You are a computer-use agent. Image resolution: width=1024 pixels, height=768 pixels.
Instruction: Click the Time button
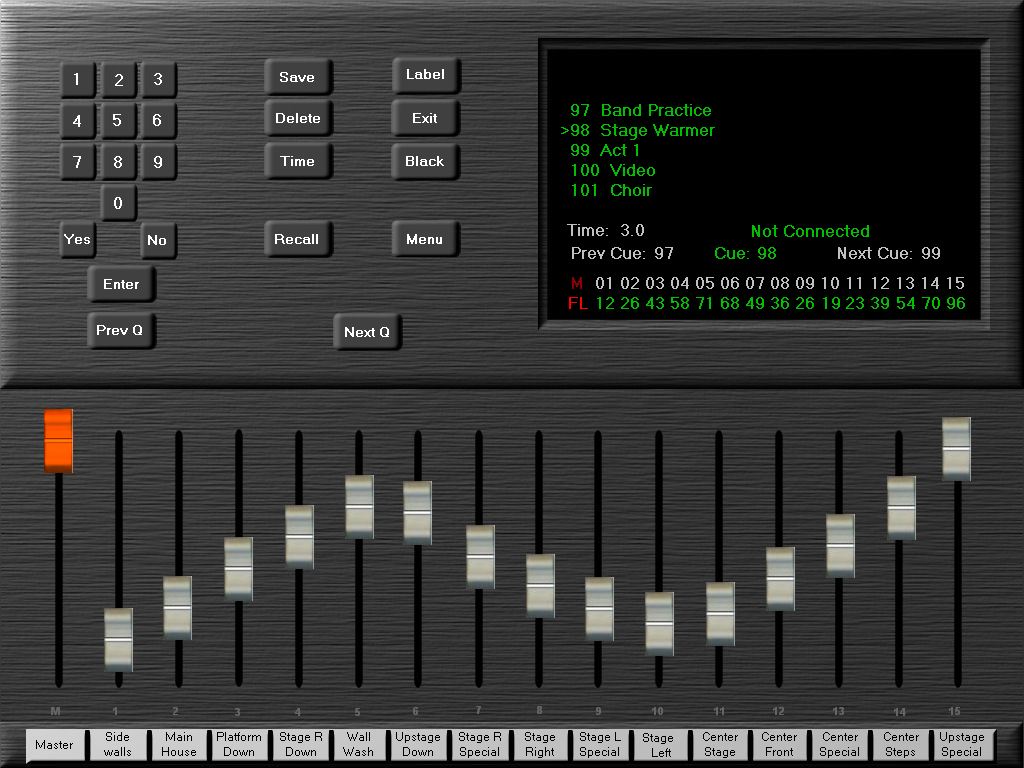tap(298, 161)
